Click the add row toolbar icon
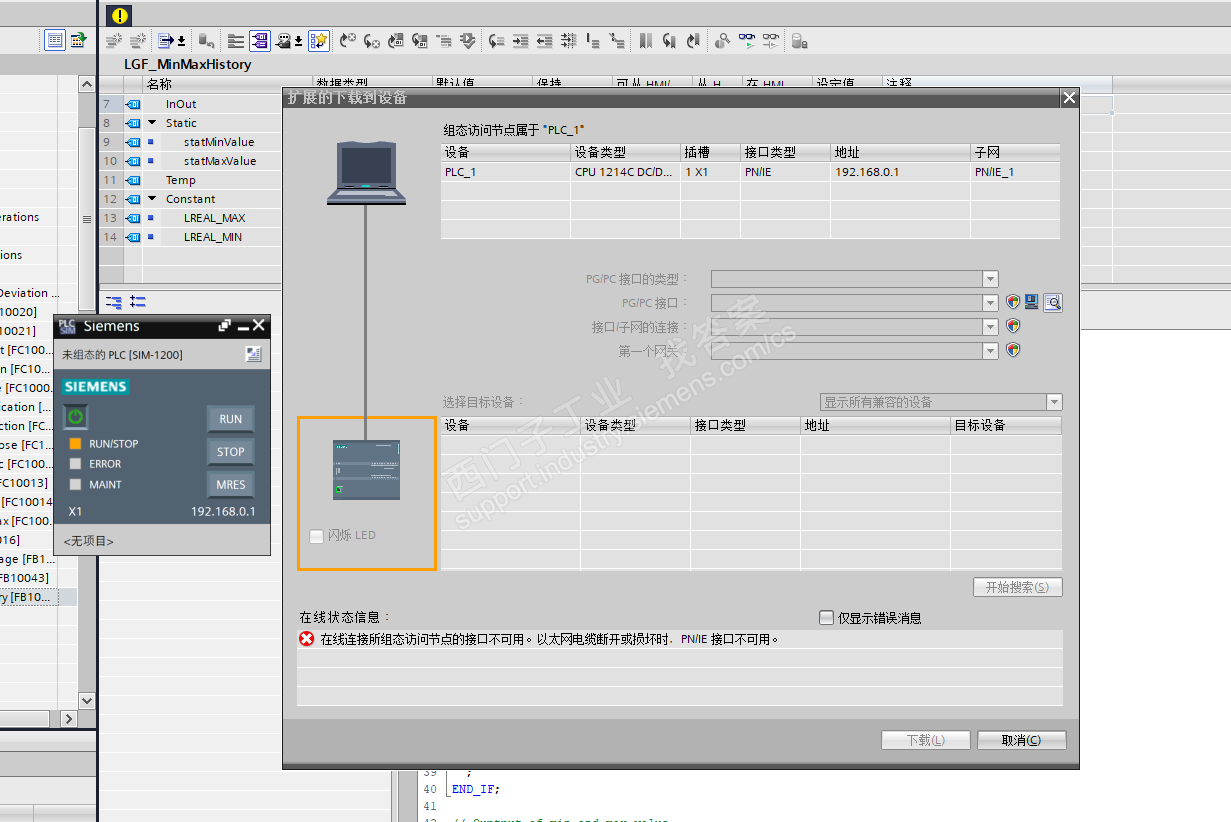Screen dimensions: 1231x822 click(x=138, y=41)
